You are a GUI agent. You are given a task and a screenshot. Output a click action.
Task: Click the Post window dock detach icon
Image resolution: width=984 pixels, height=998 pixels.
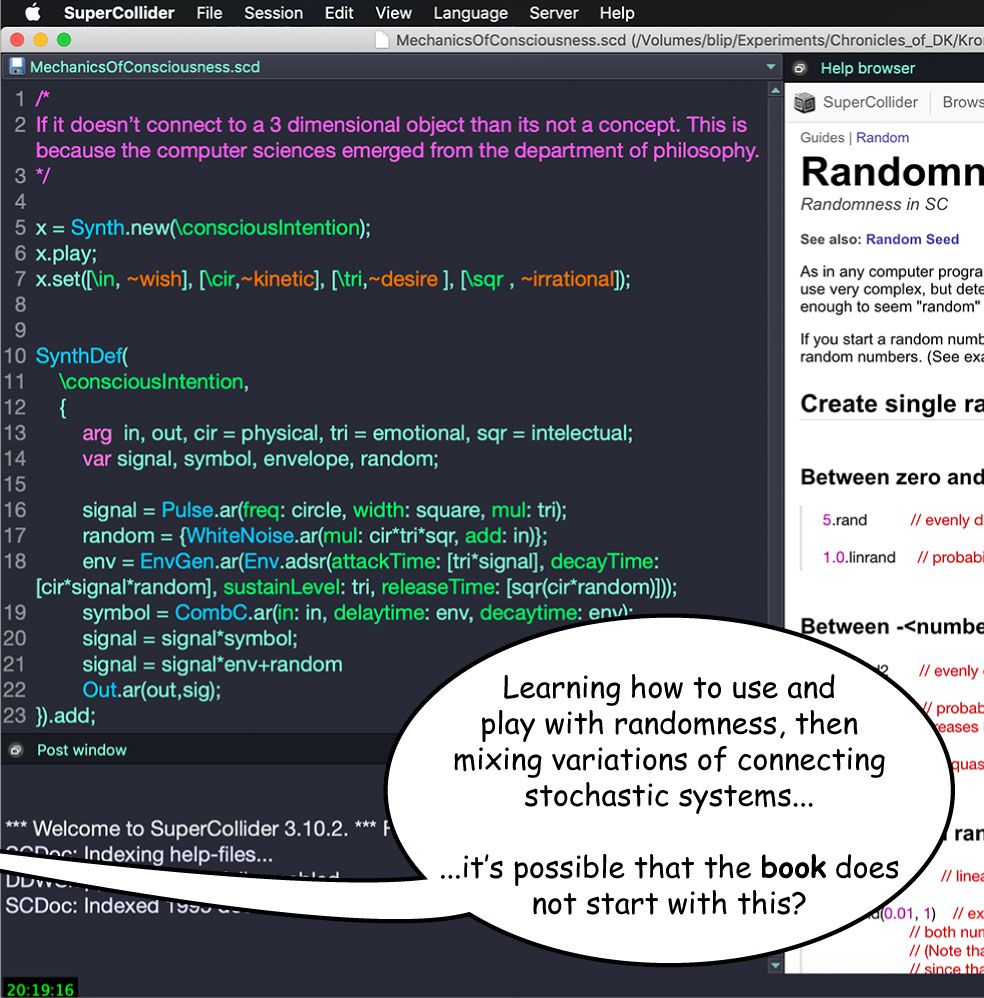pyautogui.click(x=16, y=750)
